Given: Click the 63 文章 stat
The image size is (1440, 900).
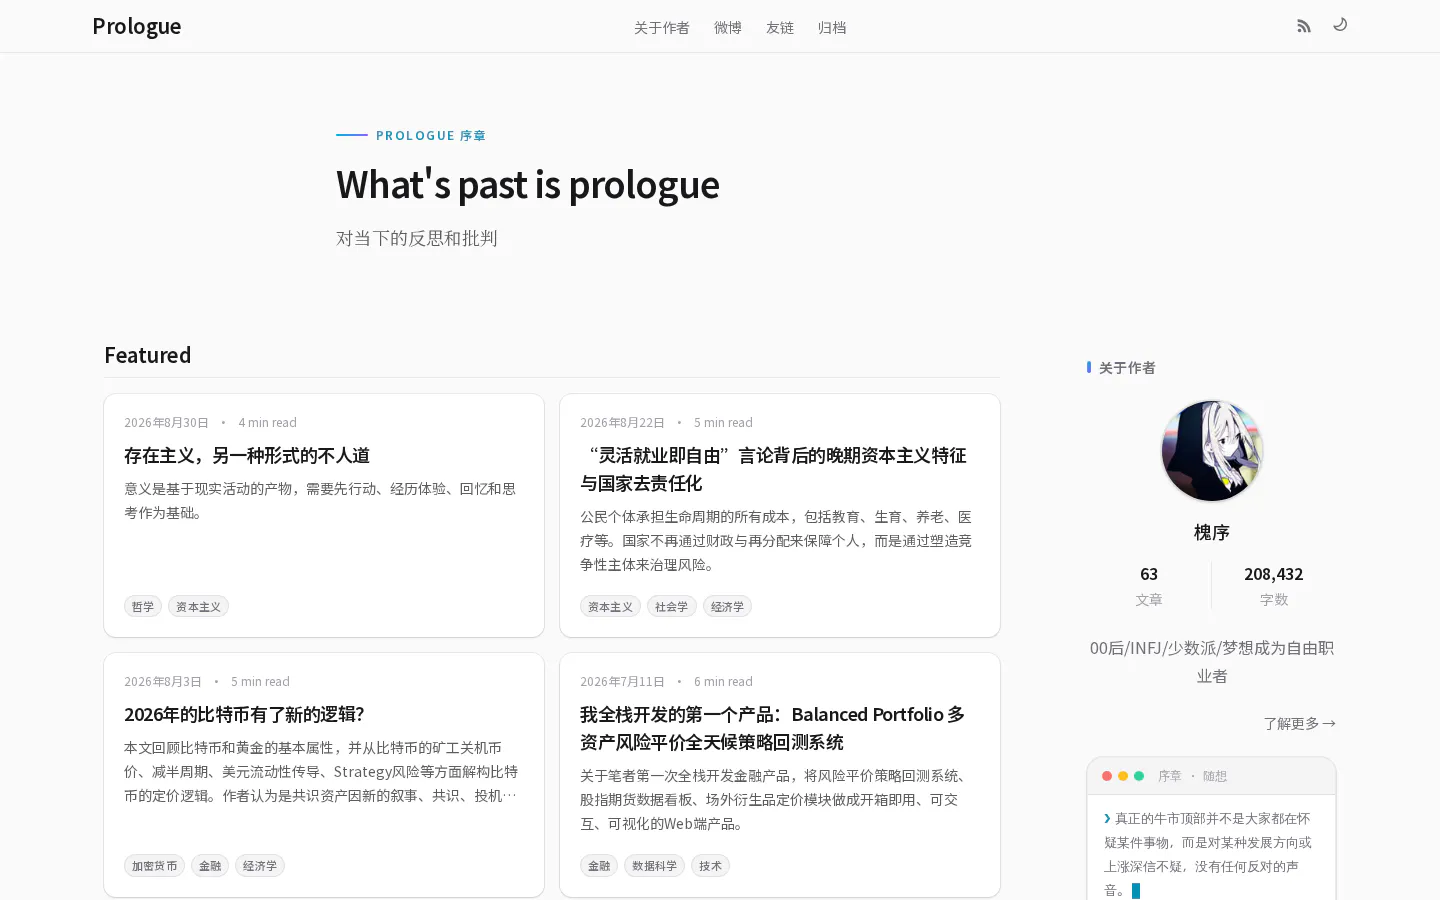Looking at the screenshot, I should point(1149,586).
